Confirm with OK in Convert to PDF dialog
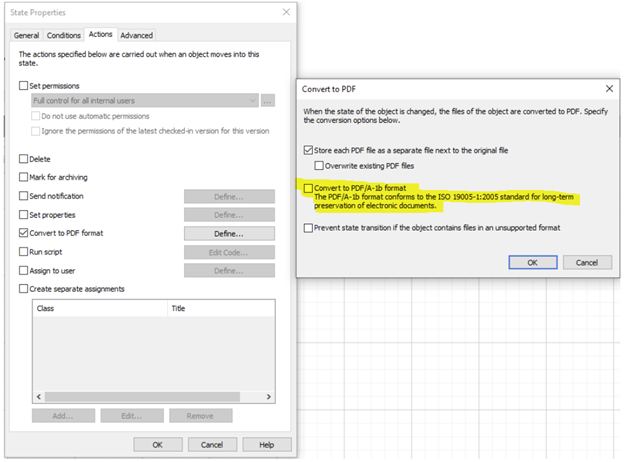This screenshot has height=462, width=624. pos(532,263)
